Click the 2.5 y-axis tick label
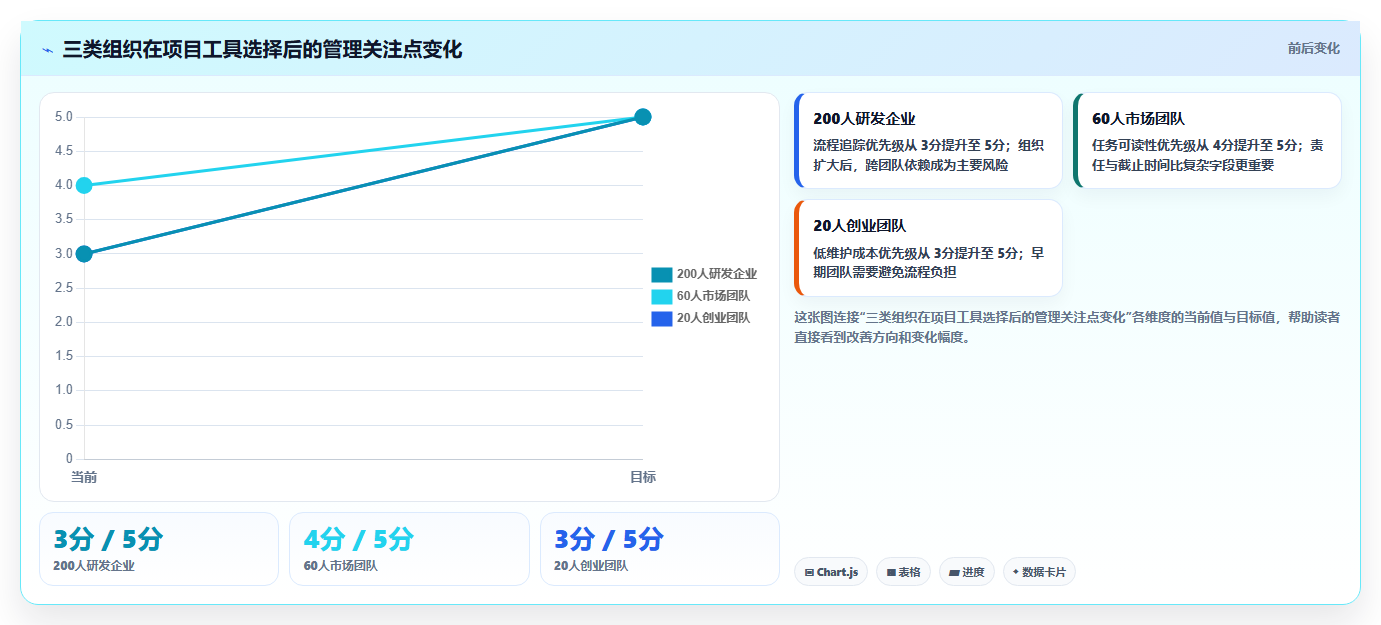This screenshot has width=1381, height=625. click(63, 288)
